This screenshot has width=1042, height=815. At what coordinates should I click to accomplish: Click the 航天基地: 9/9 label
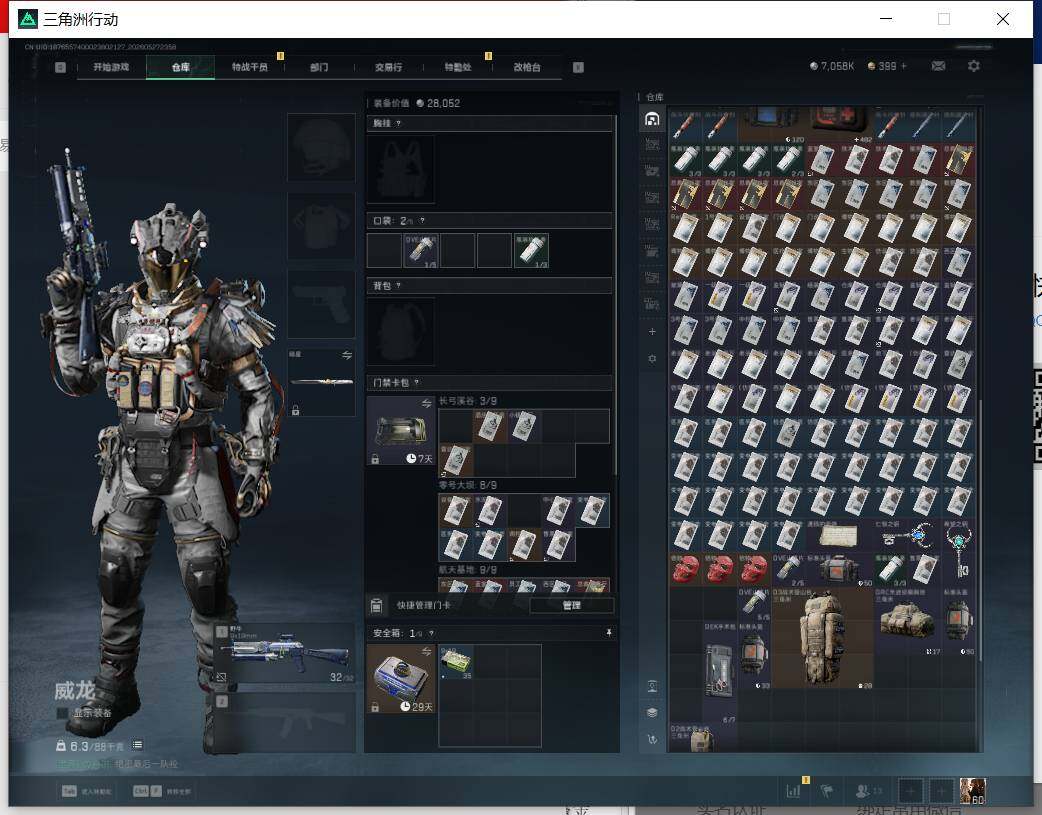468,570
